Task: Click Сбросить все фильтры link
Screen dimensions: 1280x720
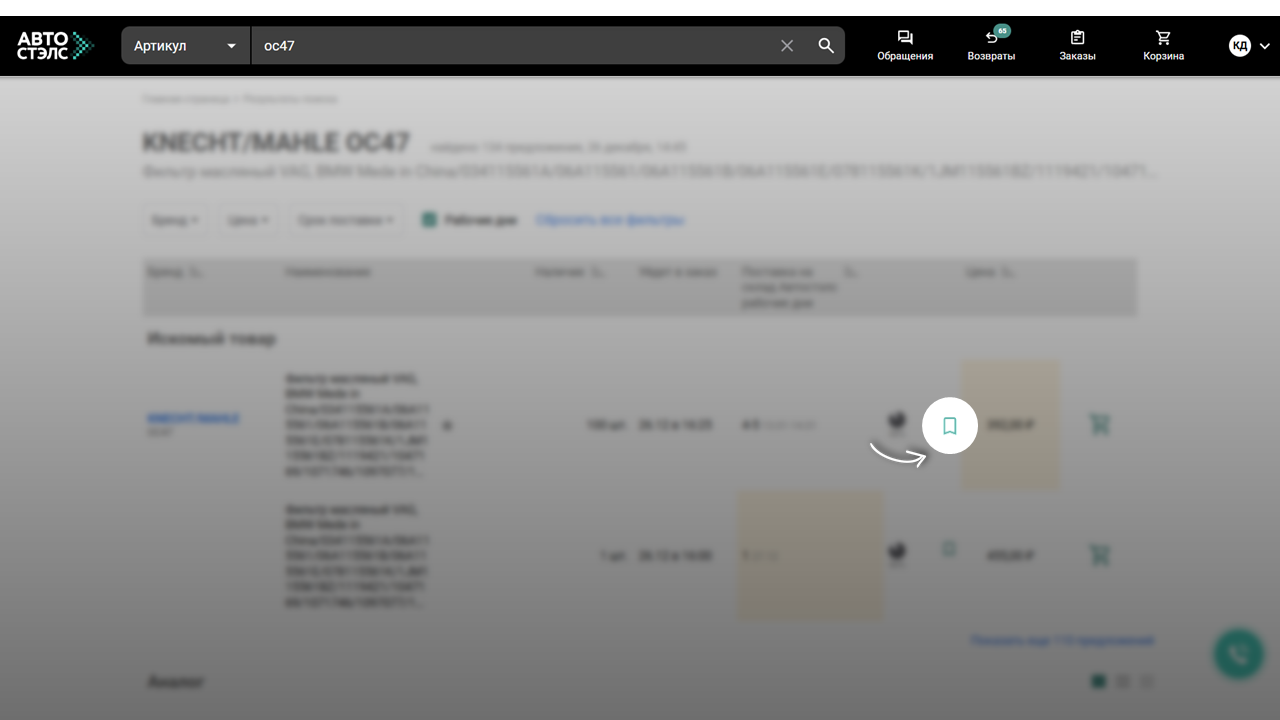Action: click(x=610, y=220)
